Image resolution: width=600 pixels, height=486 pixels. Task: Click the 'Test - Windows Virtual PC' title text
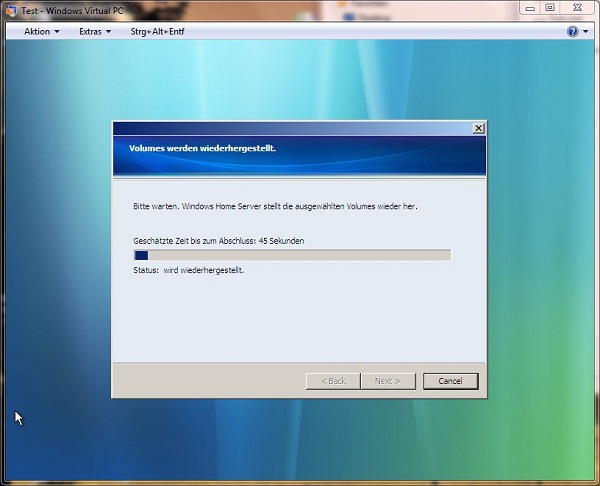point(68,7)
